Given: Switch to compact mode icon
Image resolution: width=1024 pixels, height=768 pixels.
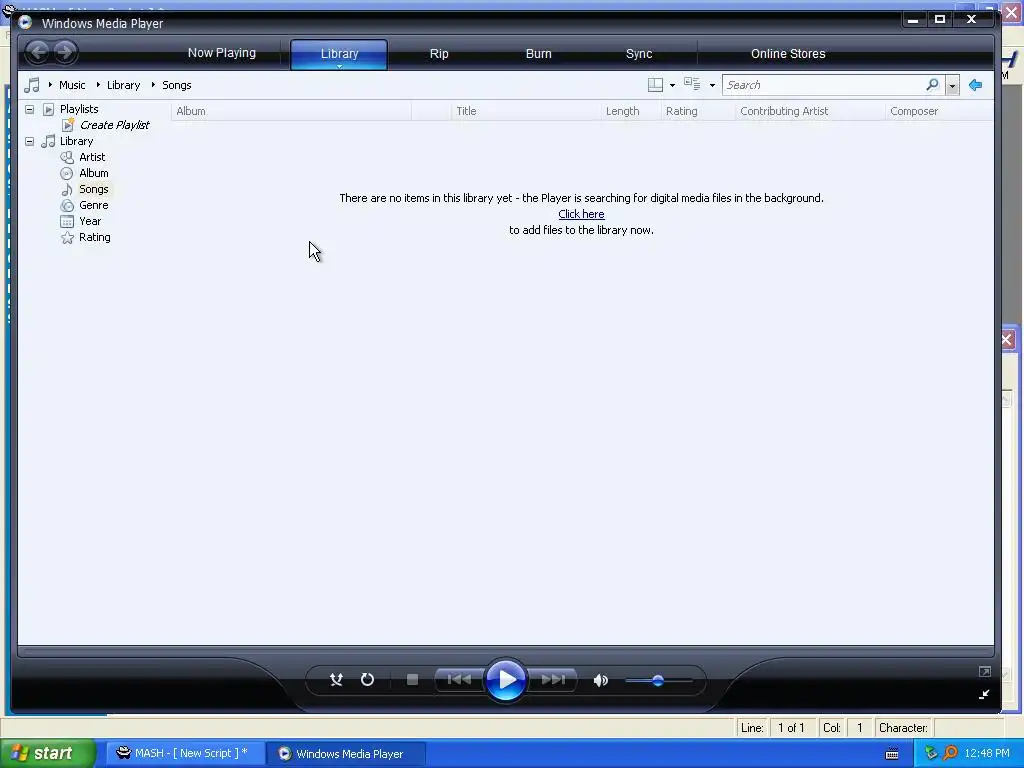Looking at the screenshot, I should point(984,695).
